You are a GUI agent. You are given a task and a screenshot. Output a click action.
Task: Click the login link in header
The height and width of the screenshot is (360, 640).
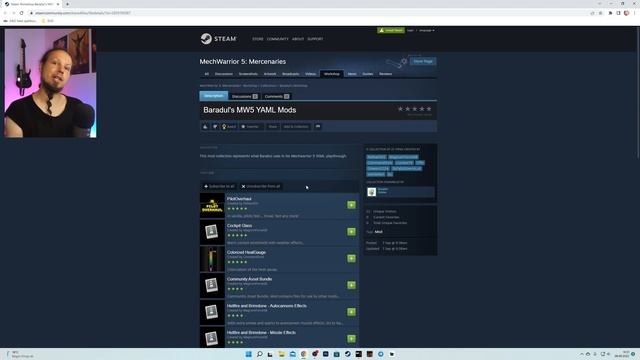coord(410,31)
